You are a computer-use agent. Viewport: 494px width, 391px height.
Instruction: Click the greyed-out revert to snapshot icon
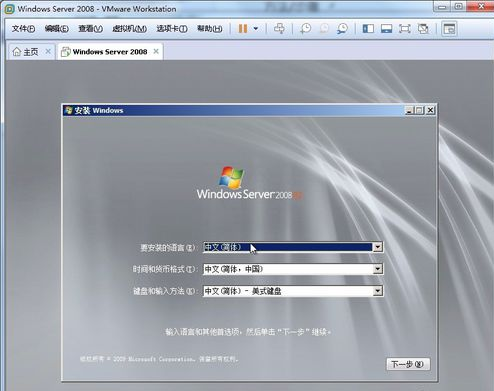pos(324,29)
